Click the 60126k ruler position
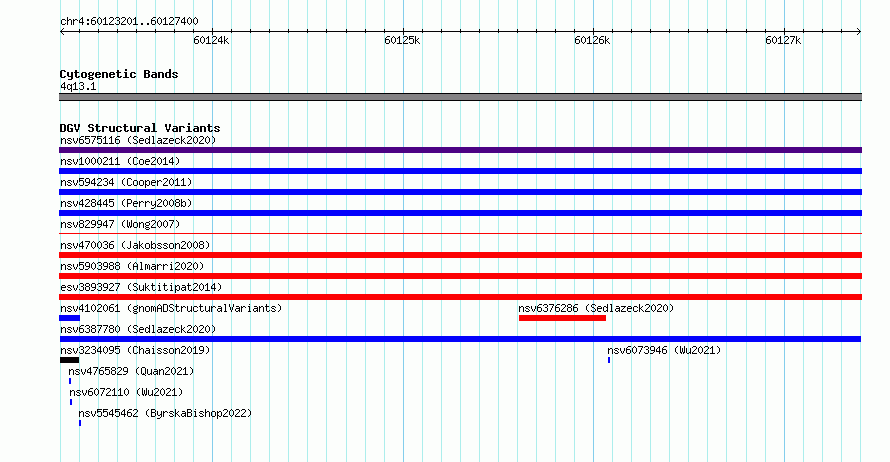 [592, 40]
